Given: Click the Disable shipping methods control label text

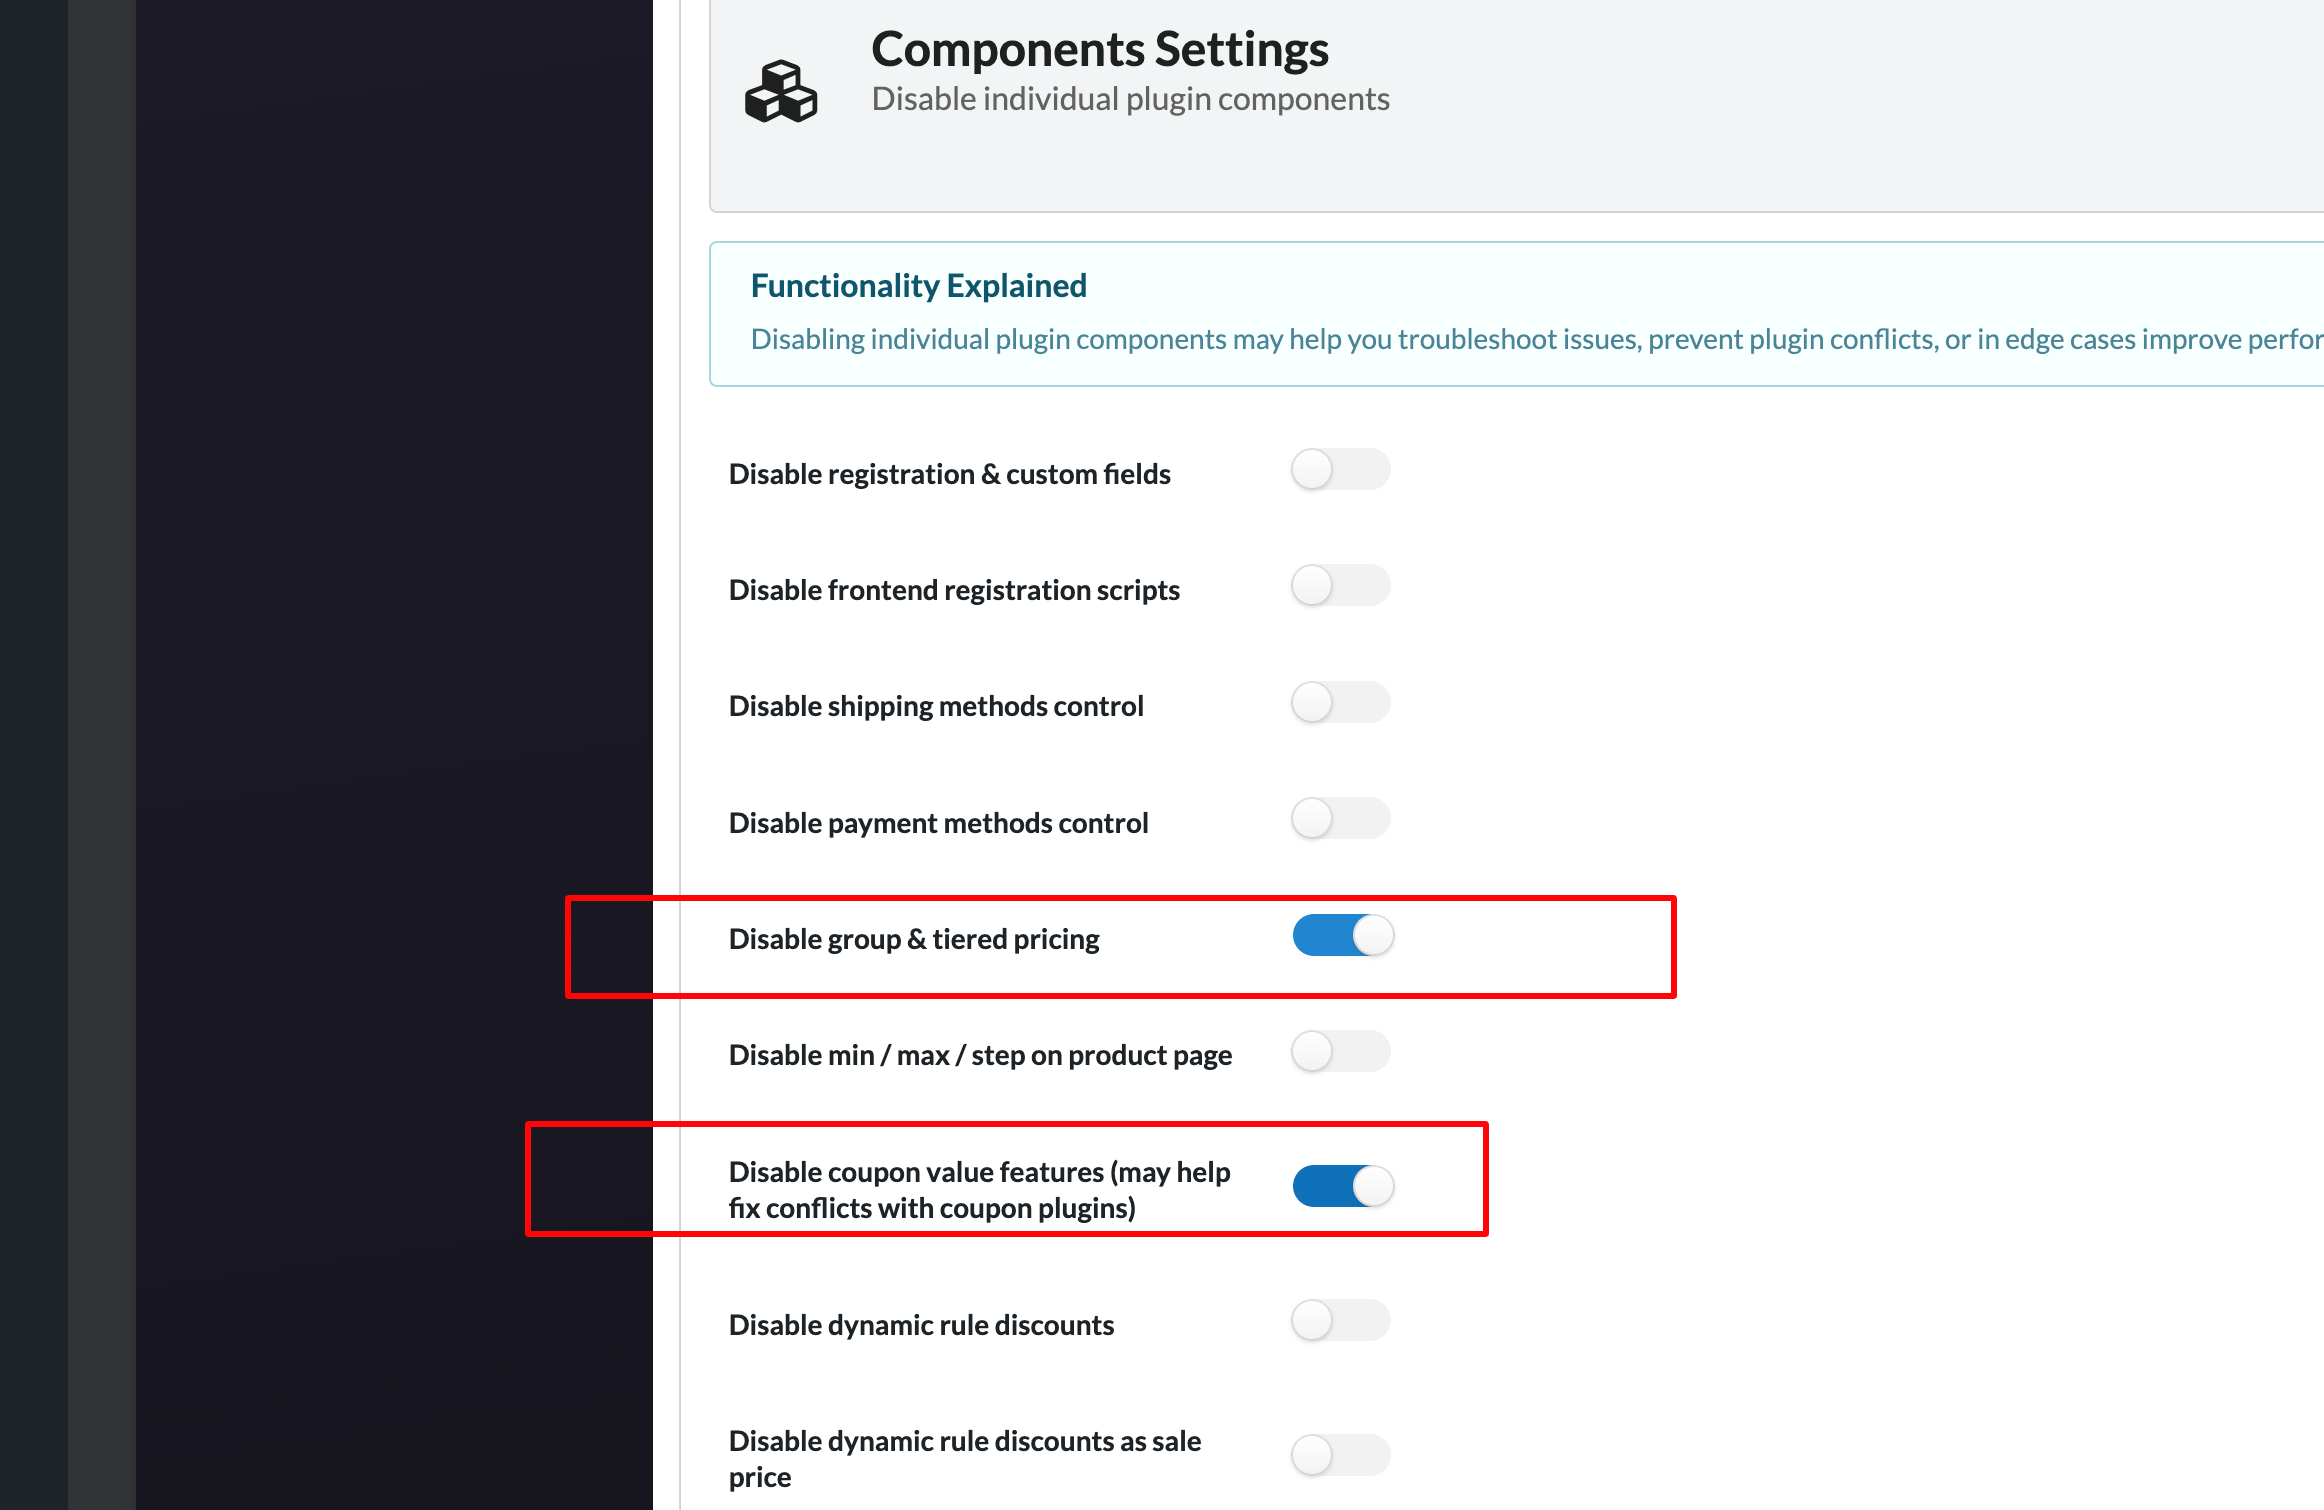Looking at the screenshot, I should click(935, 706).
